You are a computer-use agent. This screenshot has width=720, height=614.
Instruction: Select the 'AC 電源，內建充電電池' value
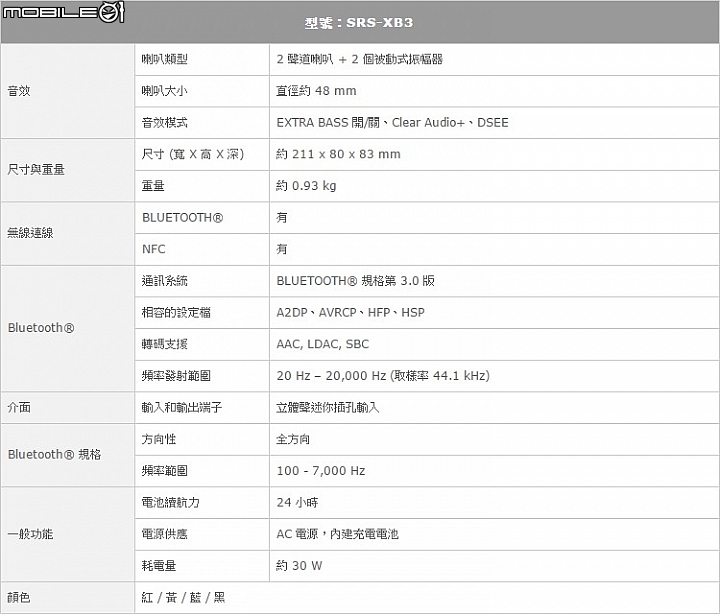pyautogui.click(x=338, y=535)
